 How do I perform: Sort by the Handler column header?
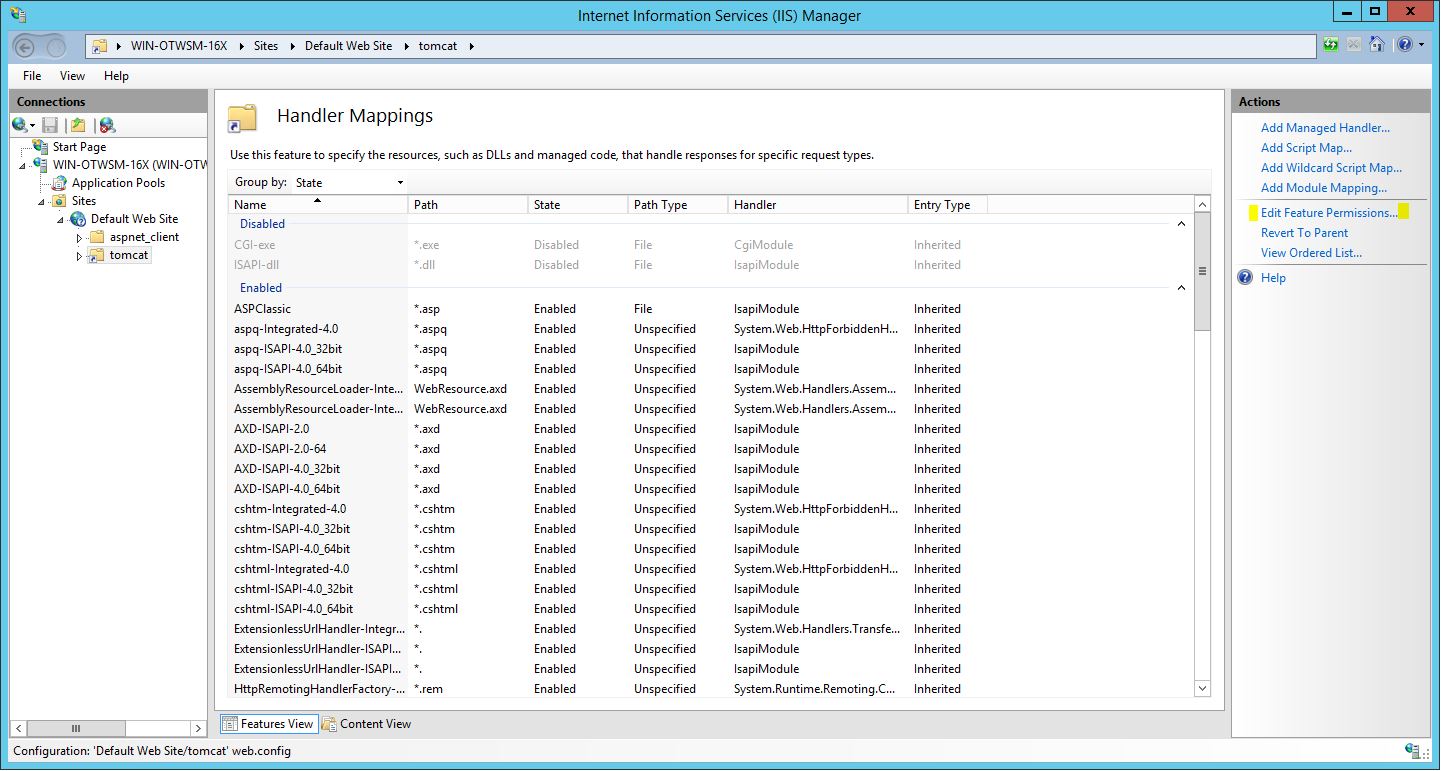click(818, 204)
